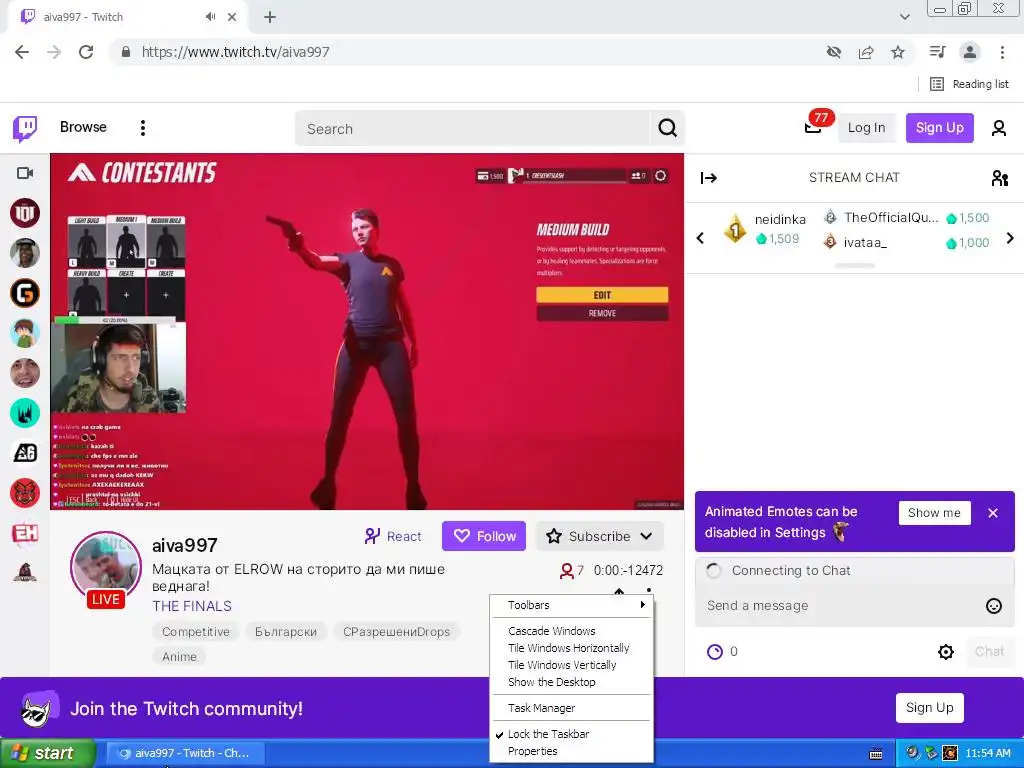Screen dimensions: 1024x768
Task: Select Cascade Windows from context menu
Action: tap(552, 631)
